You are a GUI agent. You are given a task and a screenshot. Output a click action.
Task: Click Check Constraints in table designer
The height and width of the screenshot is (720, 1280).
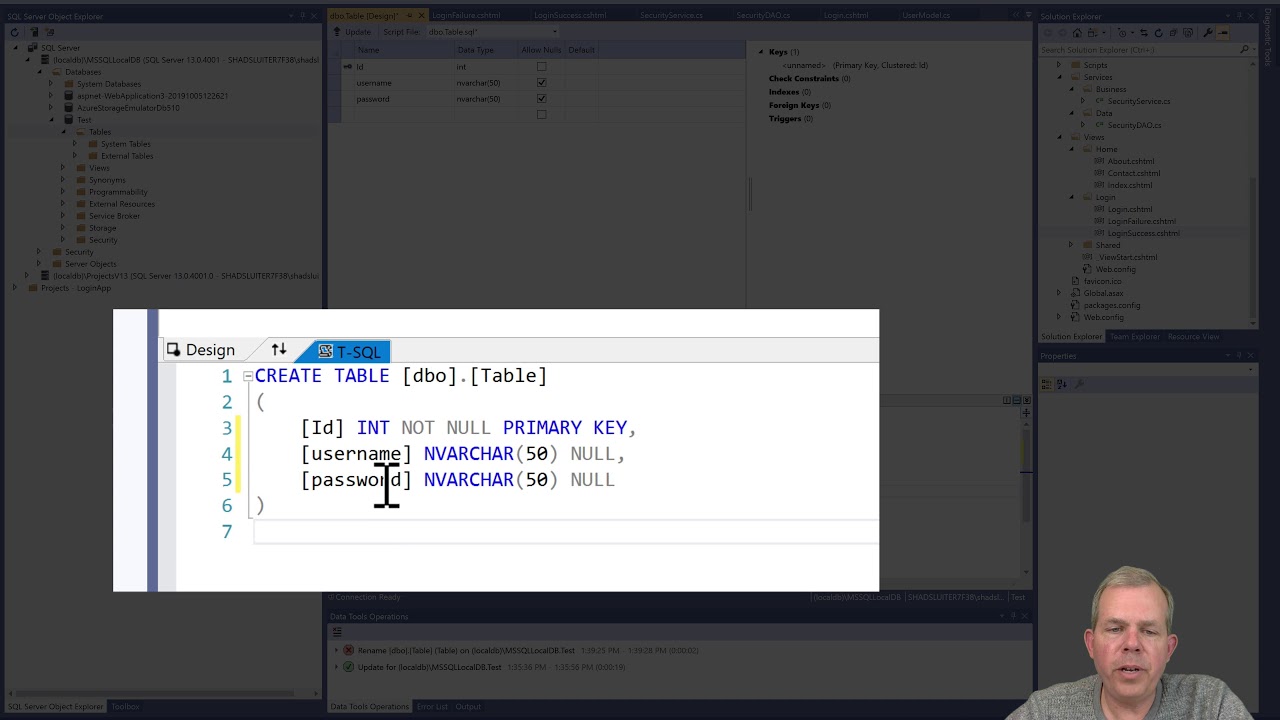pyautogui.click(x=804, y=79)
